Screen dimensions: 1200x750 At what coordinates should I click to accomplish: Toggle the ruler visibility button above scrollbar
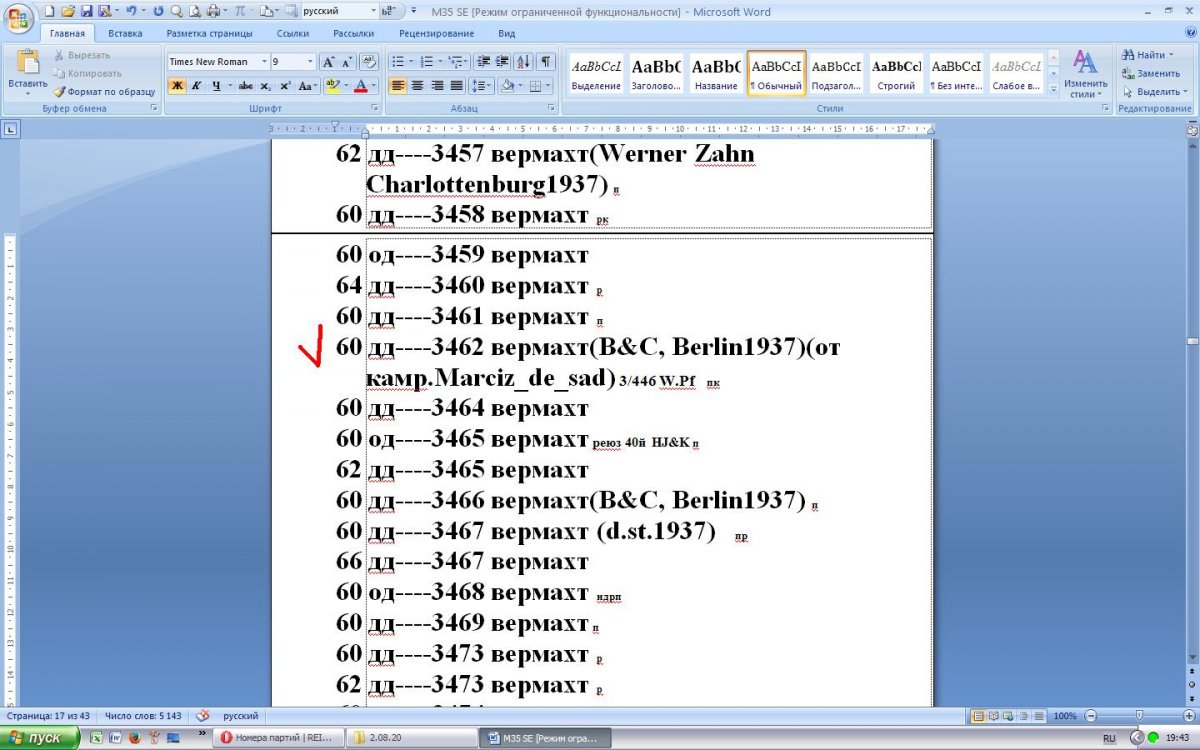(x=1192, y=129)
